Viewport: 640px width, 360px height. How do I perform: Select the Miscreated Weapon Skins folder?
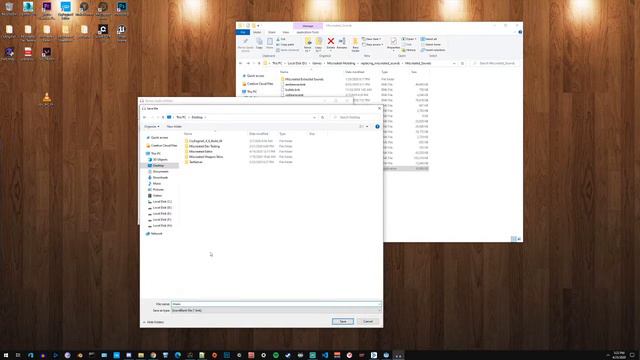pos(204,157)
